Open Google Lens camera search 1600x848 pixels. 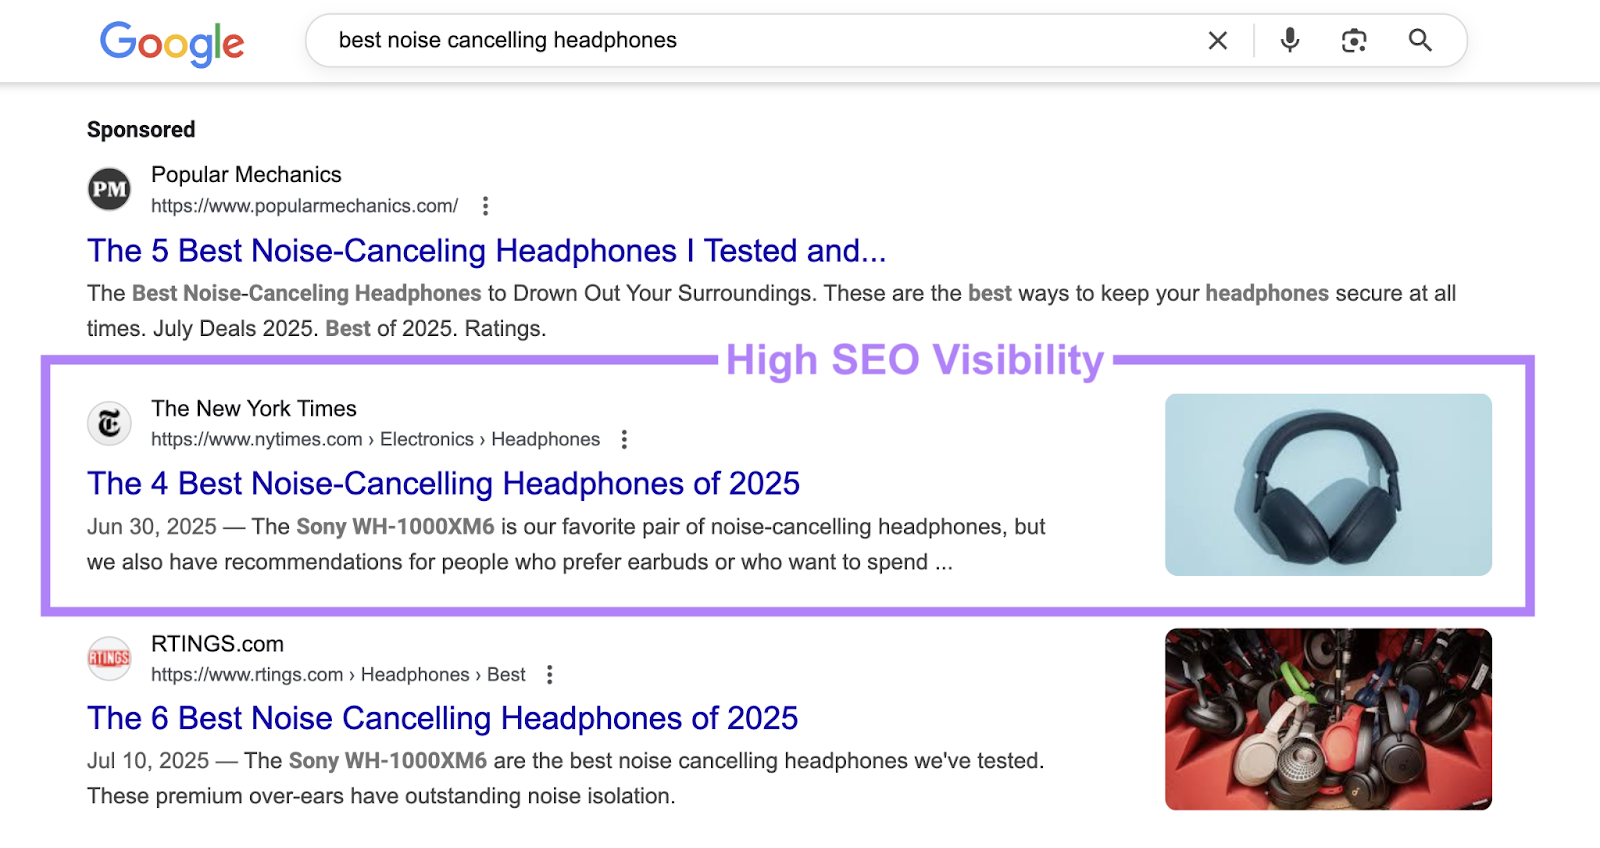pyautogui.click(x=1354, y=41)
